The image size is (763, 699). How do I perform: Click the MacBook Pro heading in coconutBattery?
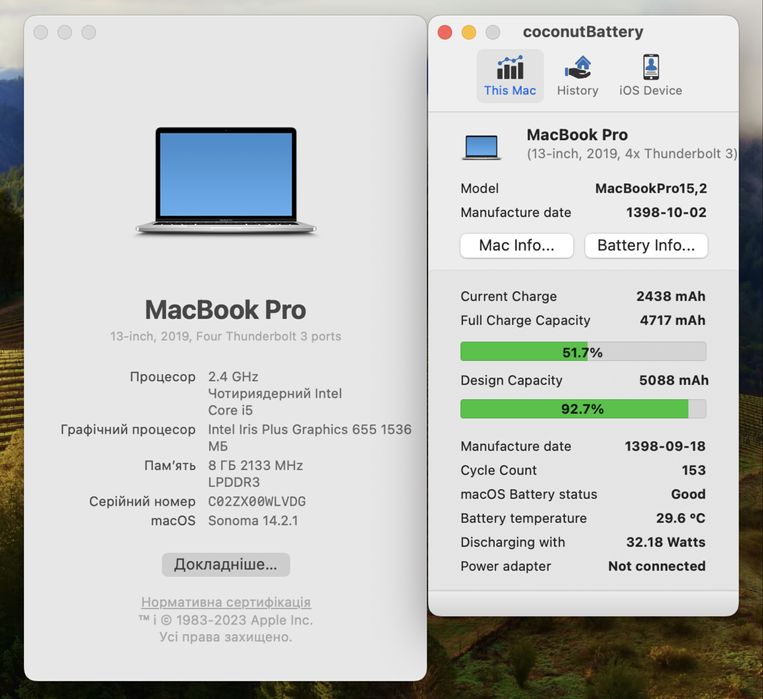[577, 134]
